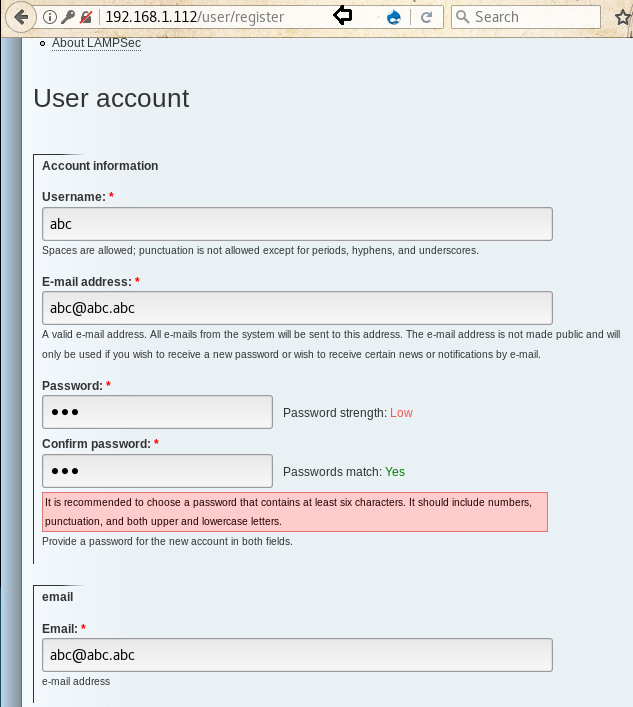Click the crossed-out red icon in address bar
633x707 pixels.
(x=86, y=17)
